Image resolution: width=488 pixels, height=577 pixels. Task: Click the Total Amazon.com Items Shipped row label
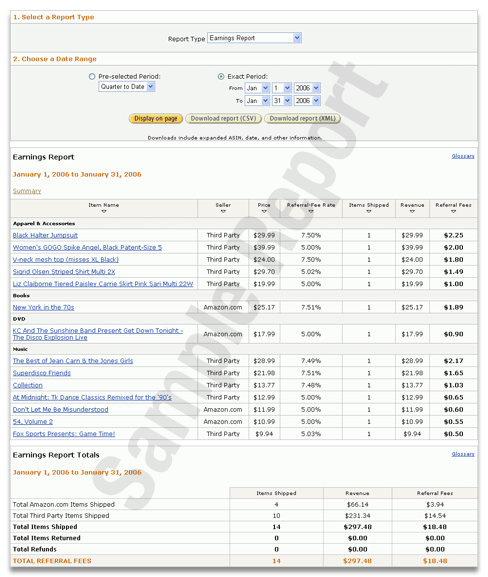64,504
